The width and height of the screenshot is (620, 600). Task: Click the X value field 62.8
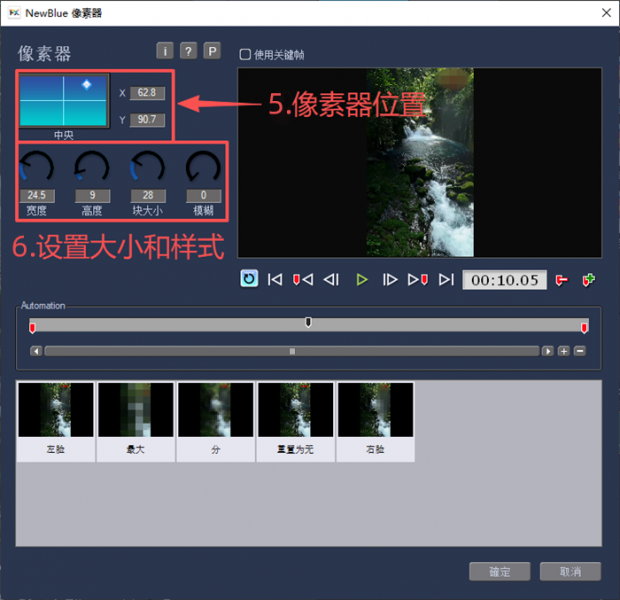tap(147, 93)
